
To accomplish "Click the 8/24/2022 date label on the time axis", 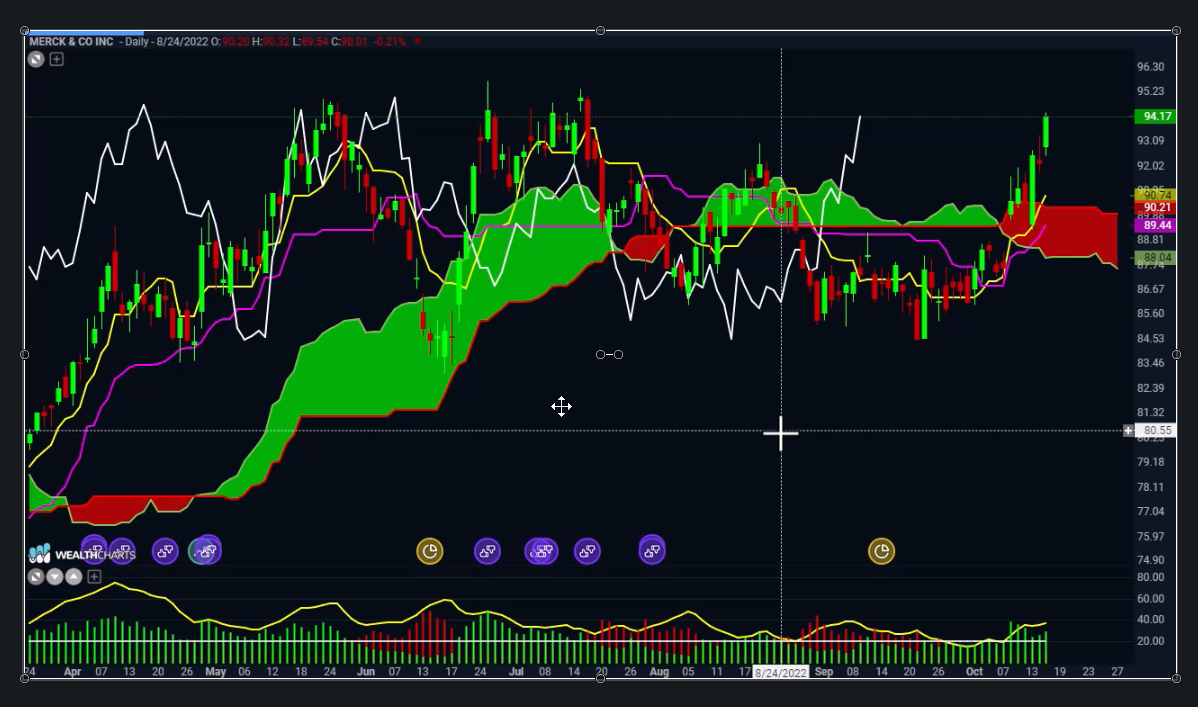I will tap(781, 673).
